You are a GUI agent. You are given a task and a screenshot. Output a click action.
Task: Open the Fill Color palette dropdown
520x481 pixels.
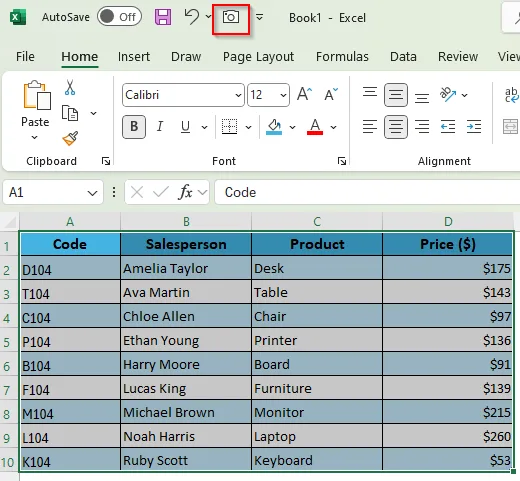click(292, 127)
